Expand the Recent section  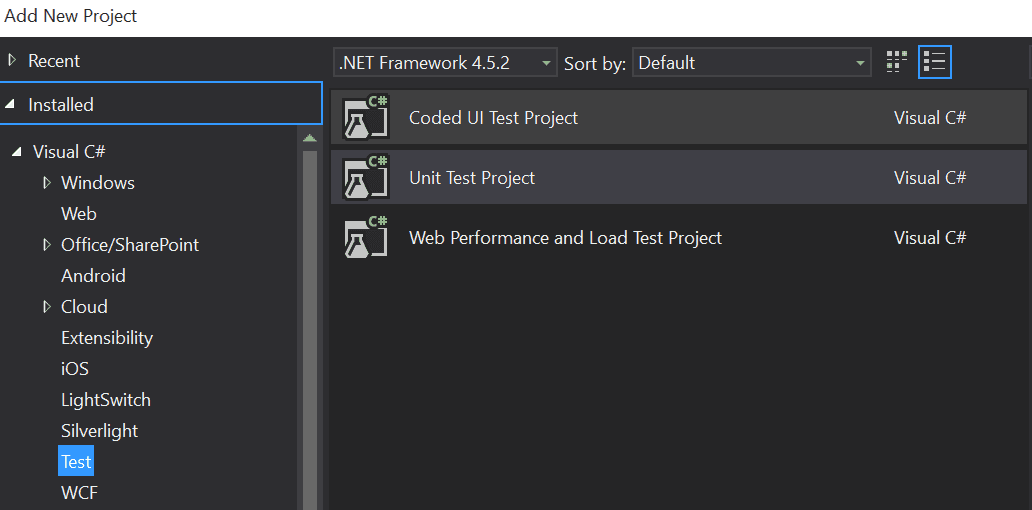11,61
